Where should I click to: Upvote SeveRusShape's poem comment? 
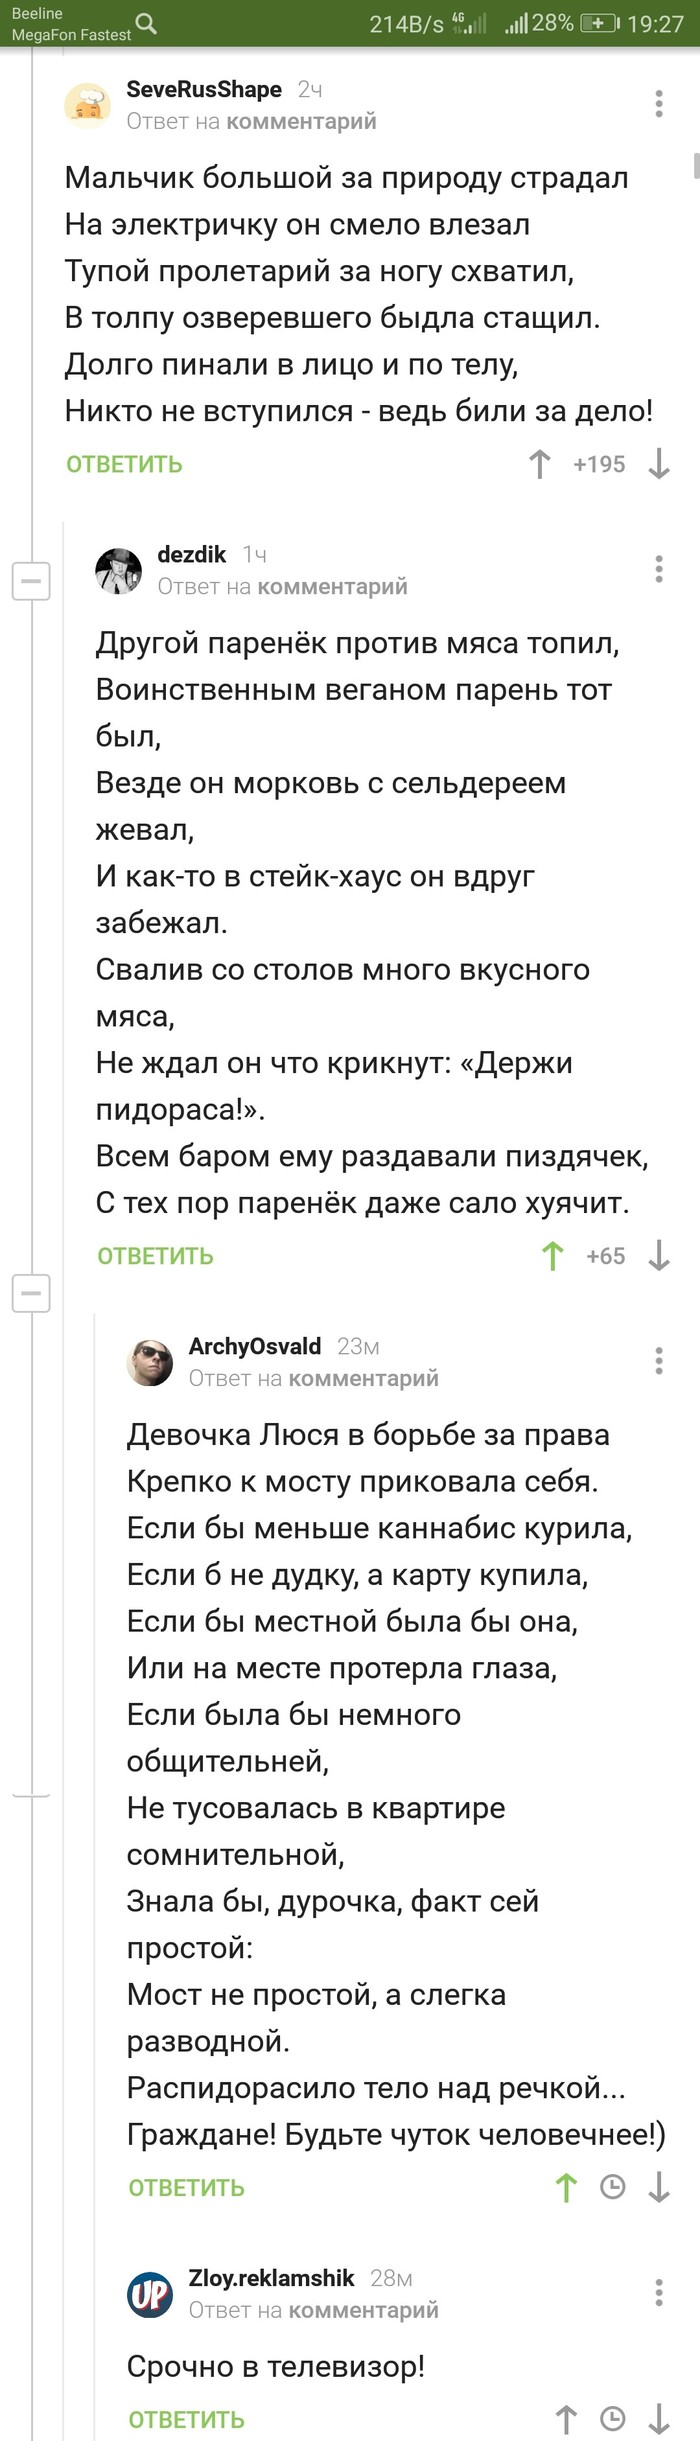pyautogui.click(x=541, y=463)
